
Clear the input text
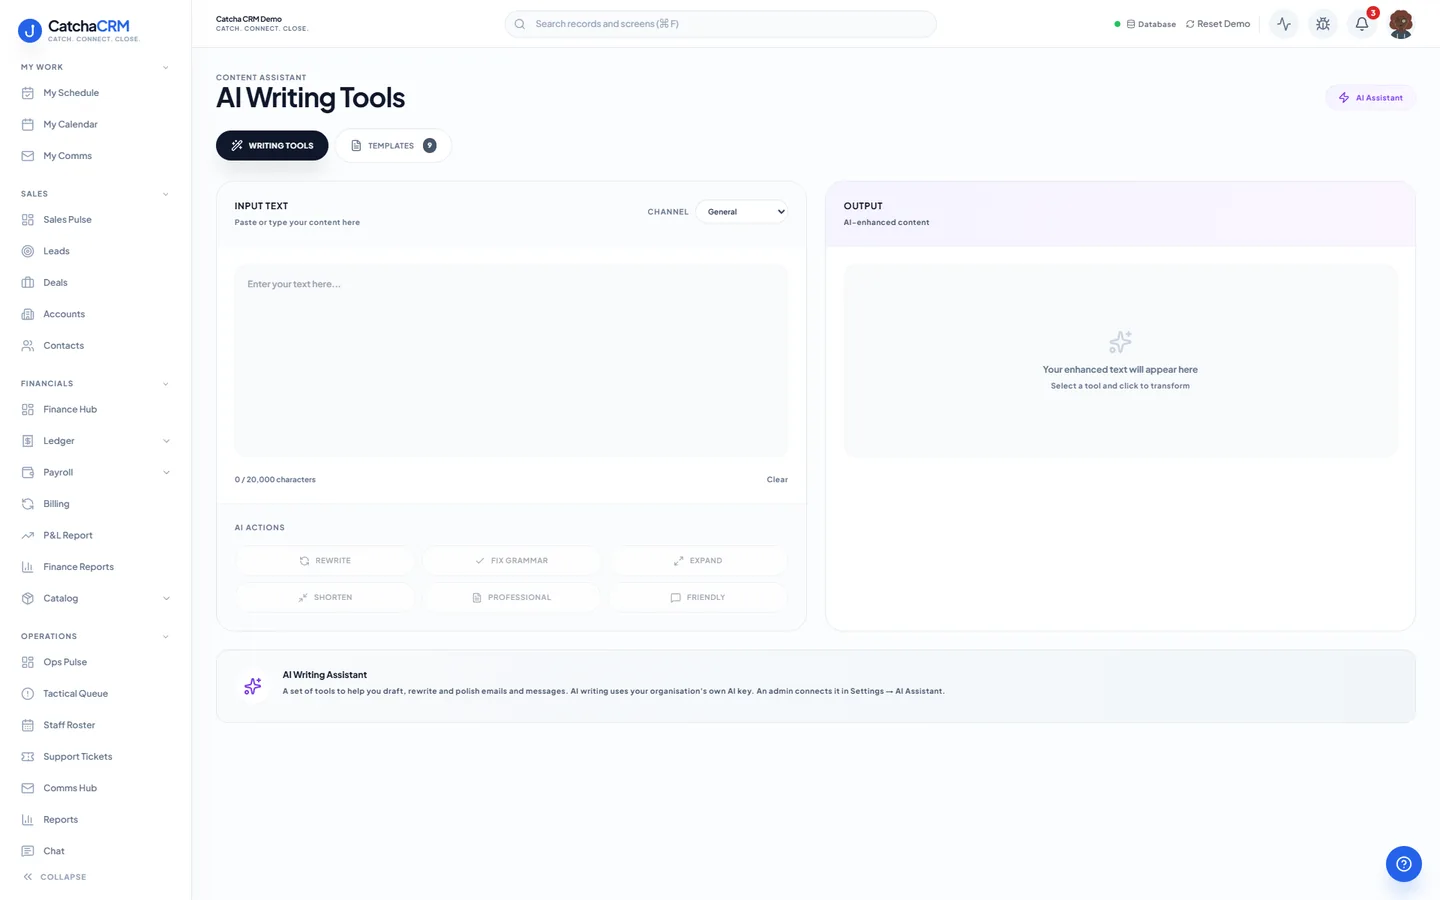[x=777, y=480]
